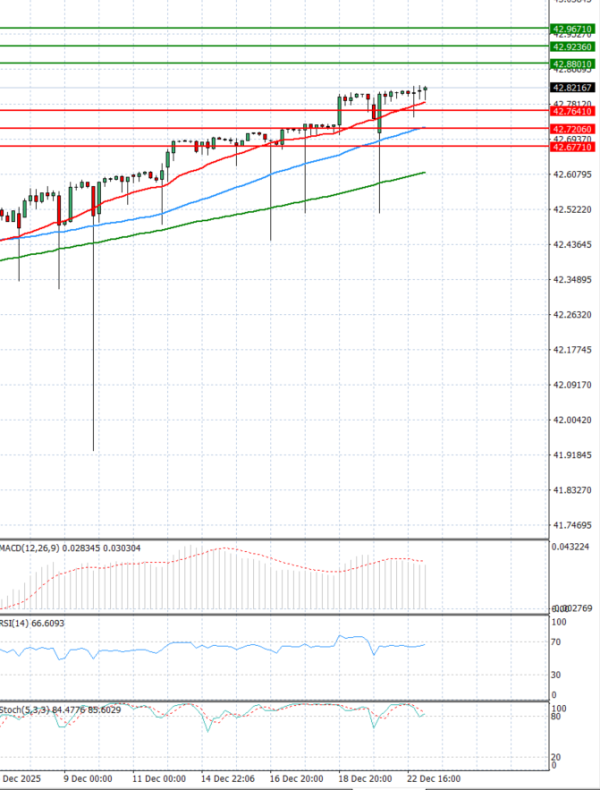600x790 pixels.
Task: Click the RSI(14) indicator label
Action: (x=17, y=622)
